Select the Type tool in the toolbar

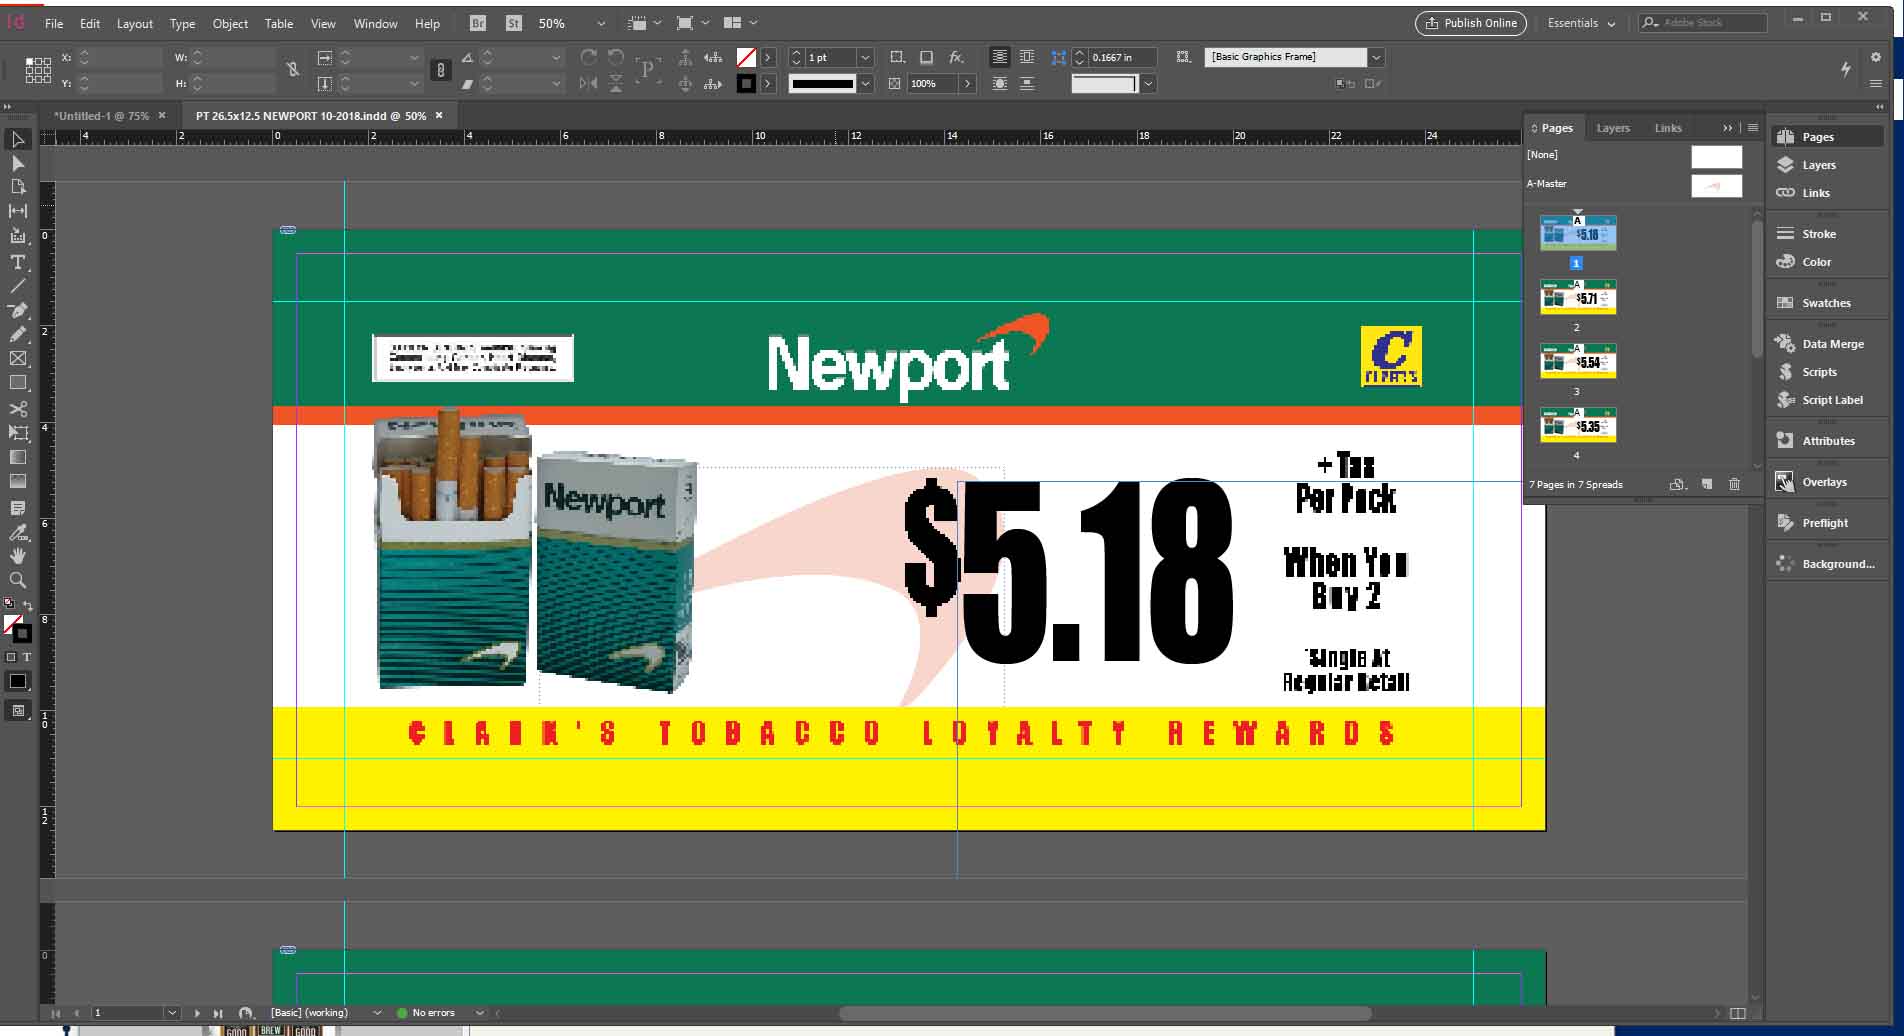[x=17, y=262]
